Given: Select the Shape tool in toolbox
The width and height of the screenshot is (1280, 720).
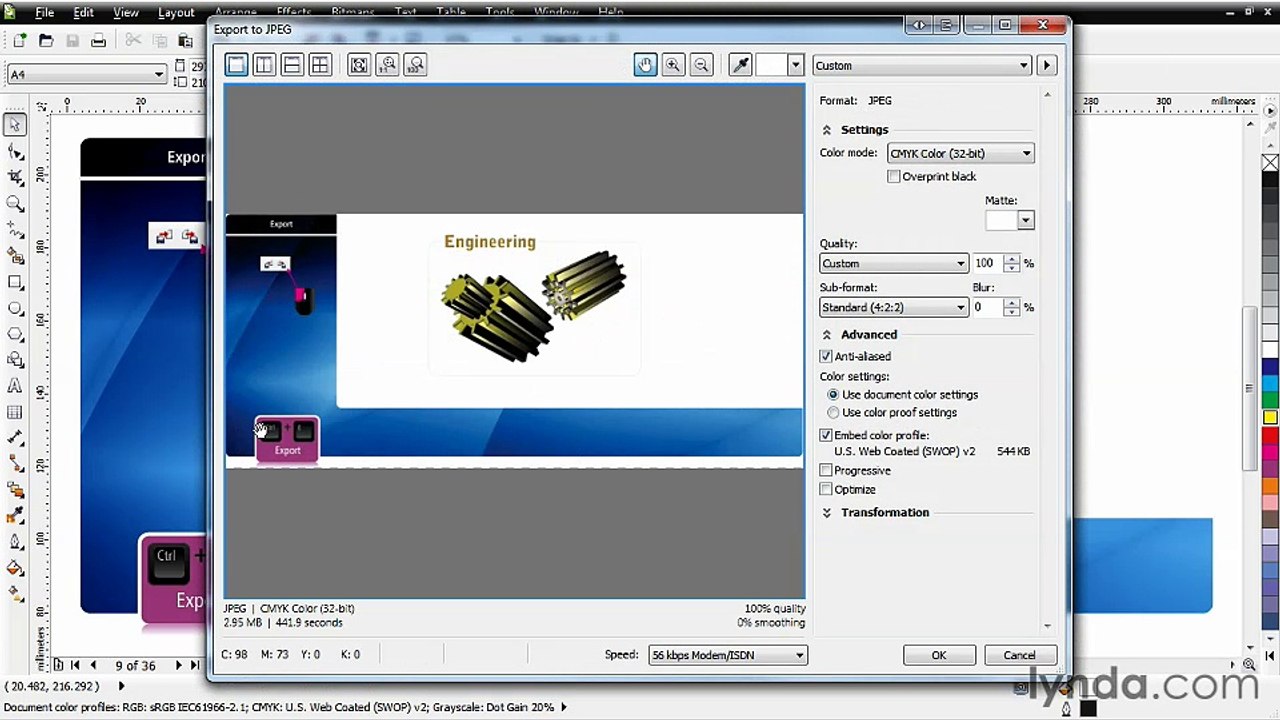Looking at the screenshot, I should [x=15, y=151].
